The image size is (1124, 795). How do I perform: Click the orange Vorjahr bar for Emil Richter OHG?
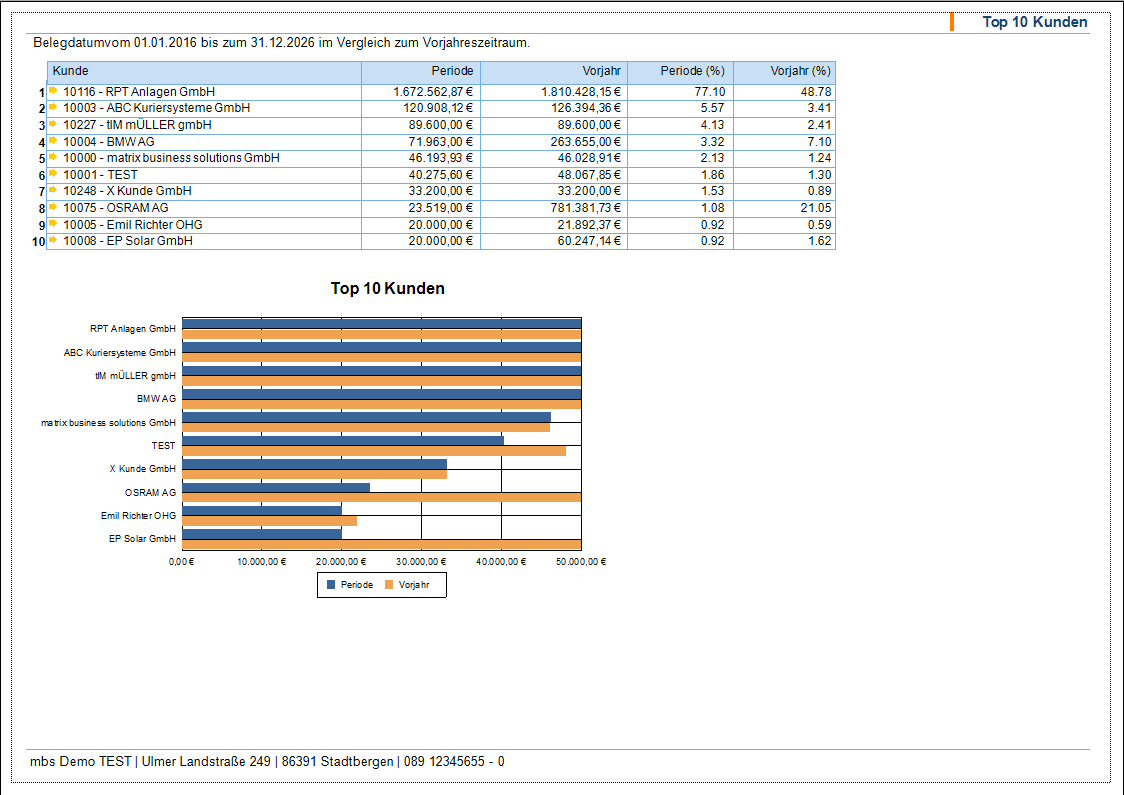click(270, 521)
